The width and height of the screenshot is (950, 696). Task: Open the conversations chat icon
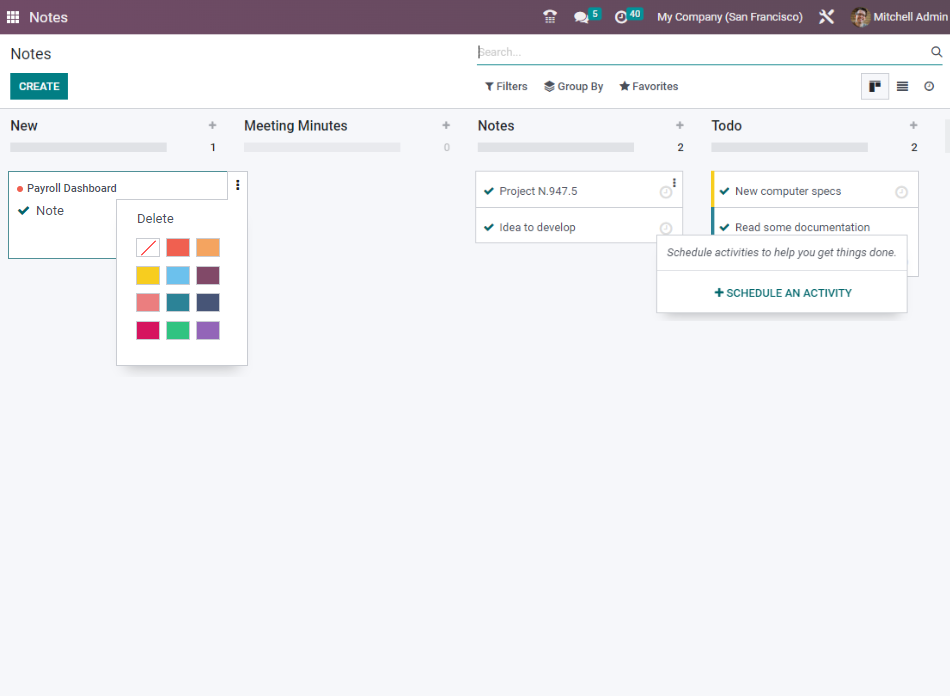pos(581,17)
